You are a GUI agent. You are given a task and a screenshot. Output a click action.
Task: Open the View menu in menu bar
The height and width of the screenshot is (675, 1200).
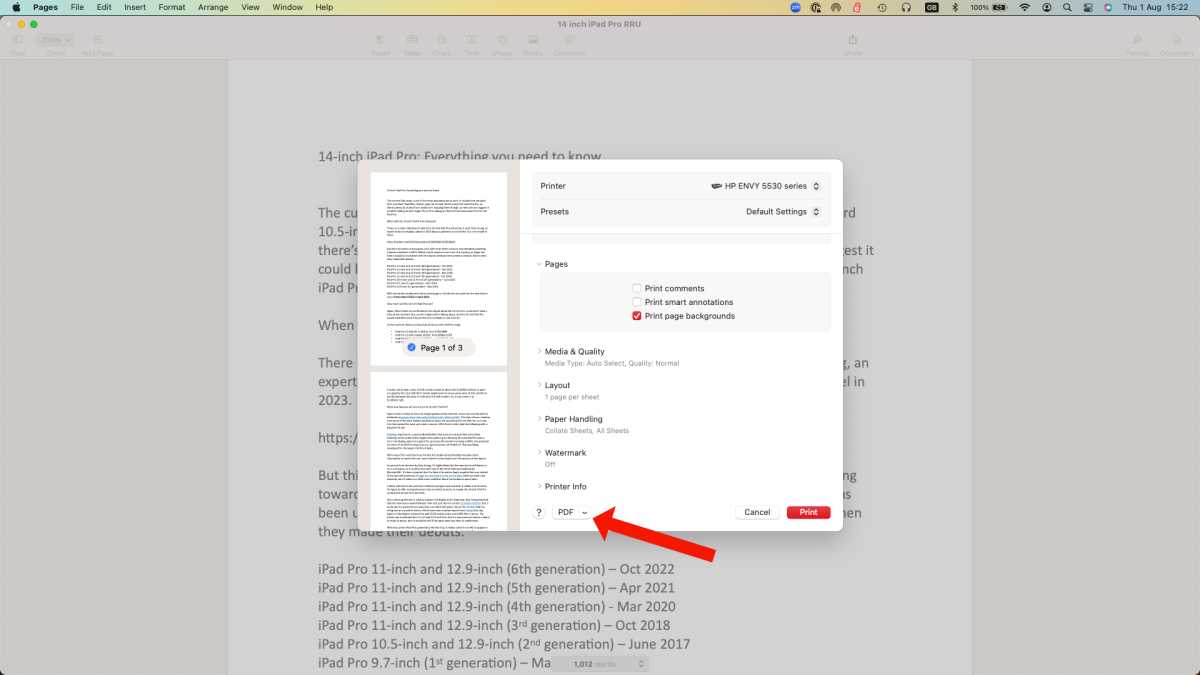tap(250, 7)
